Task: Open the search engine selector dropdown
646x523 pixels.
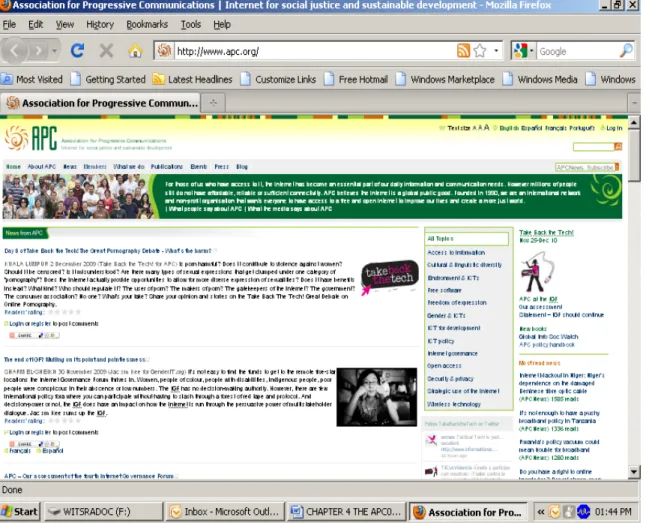Action: [523, 51]
